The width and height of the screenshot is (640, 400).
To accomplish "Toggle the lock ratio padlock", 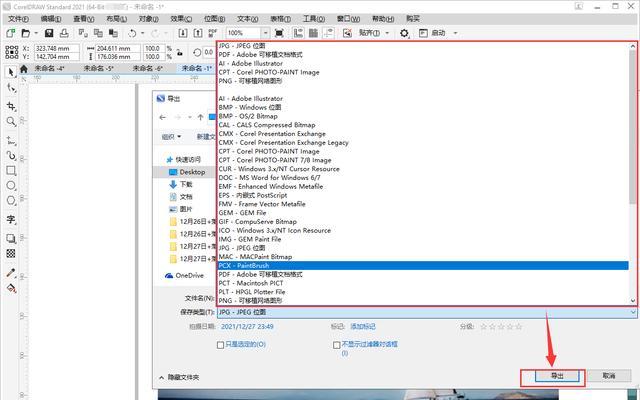I will (180, 52).
